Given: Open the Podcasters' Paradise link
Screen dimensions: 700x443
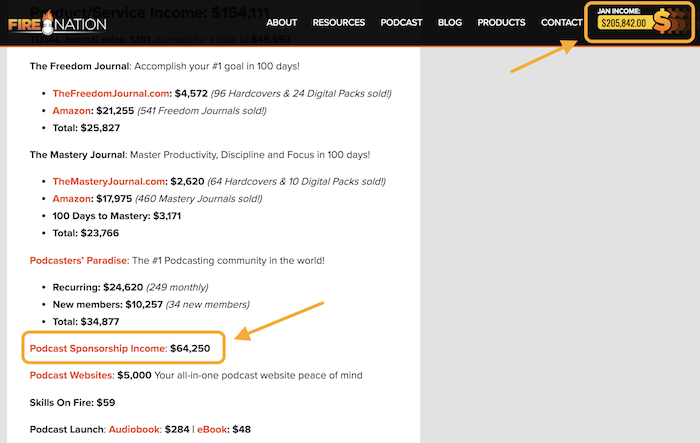Looking at the screenshot, I should 78,260.
